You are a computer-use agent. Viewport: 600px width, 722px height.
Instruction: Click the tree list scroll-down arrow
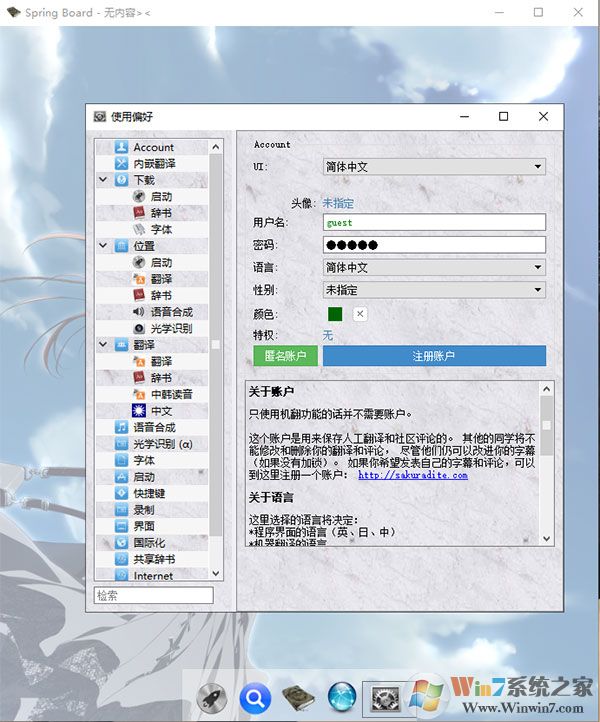(216, 573)
